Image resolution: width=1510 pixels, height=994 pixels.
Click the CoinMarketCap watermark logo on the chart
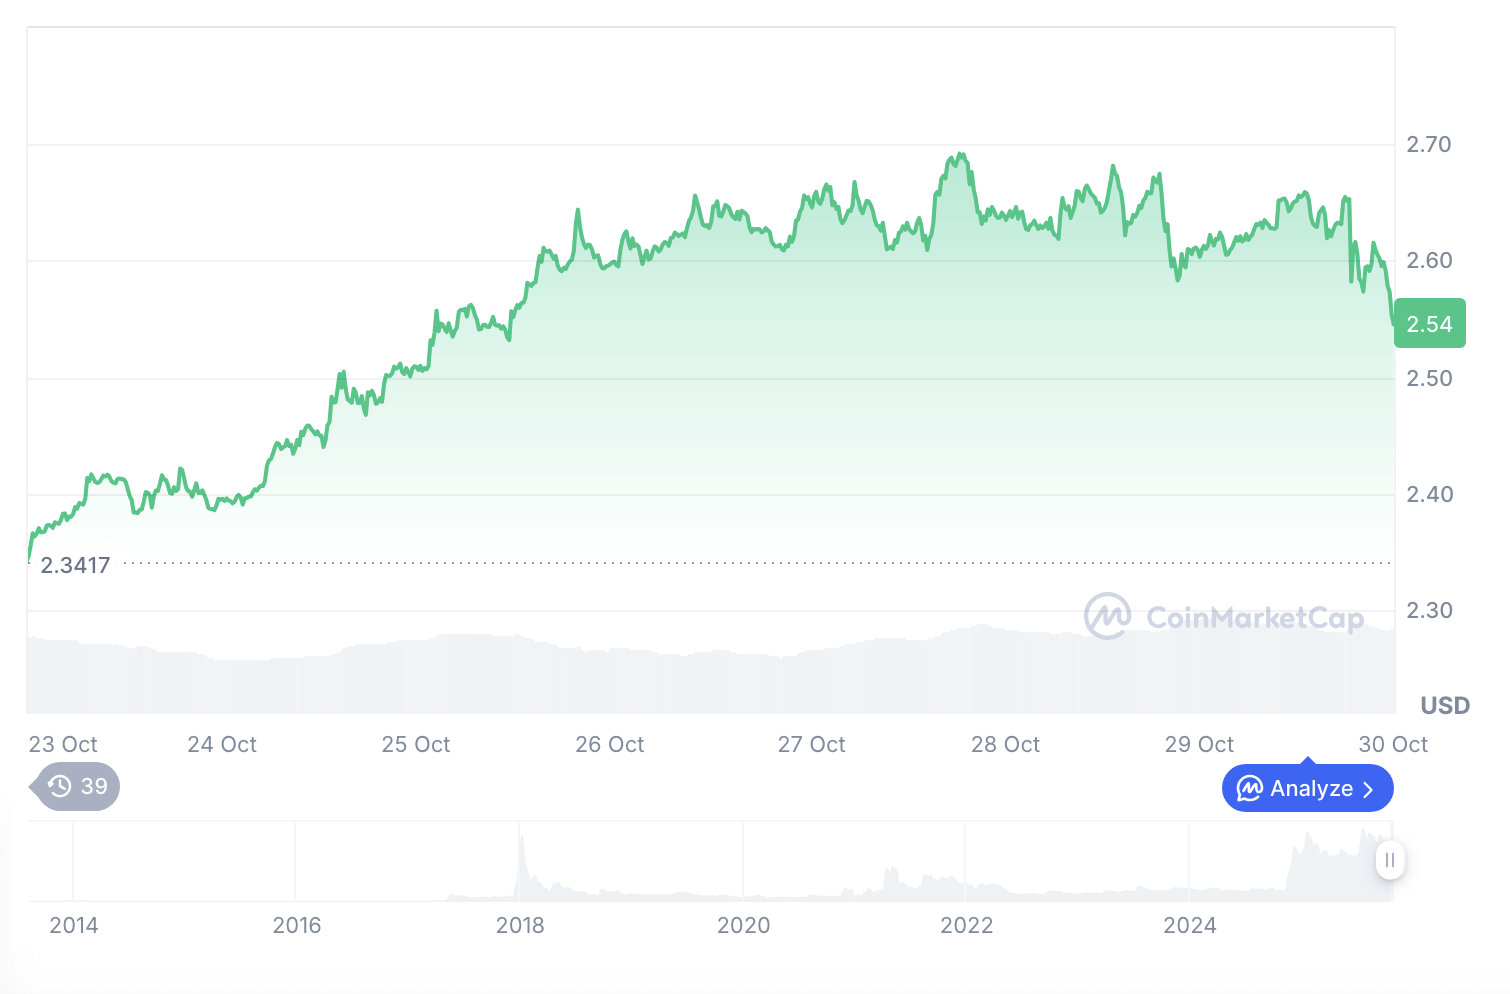click(x=1224, y=617)
